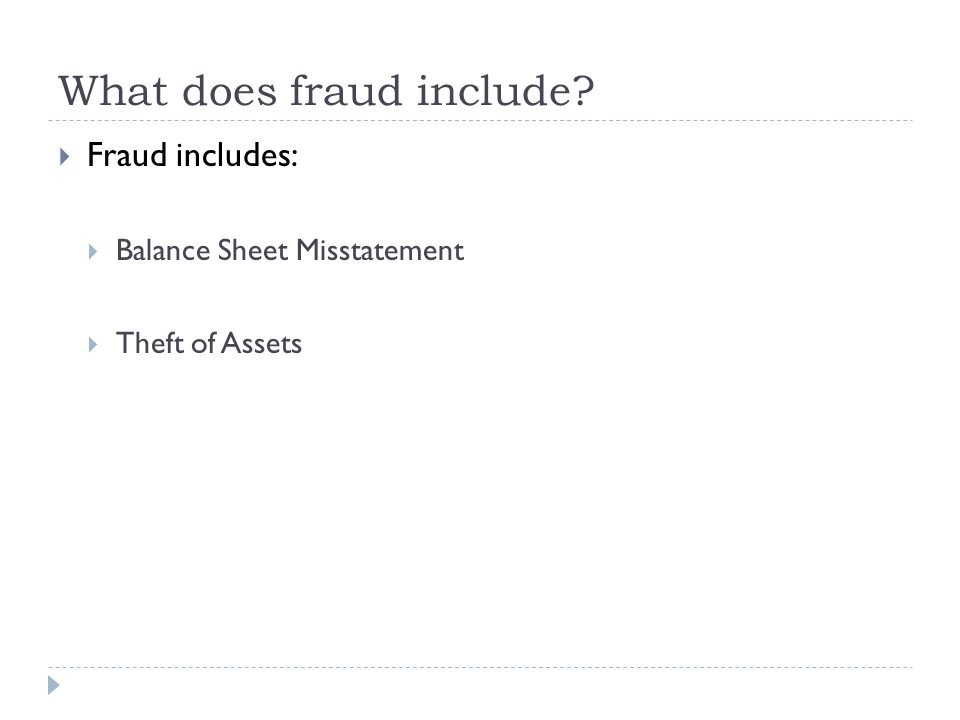The height and width of the screenshot is (720, 960).
Task: Click the Balance Sheet Misstatement text
Action: 290,250
